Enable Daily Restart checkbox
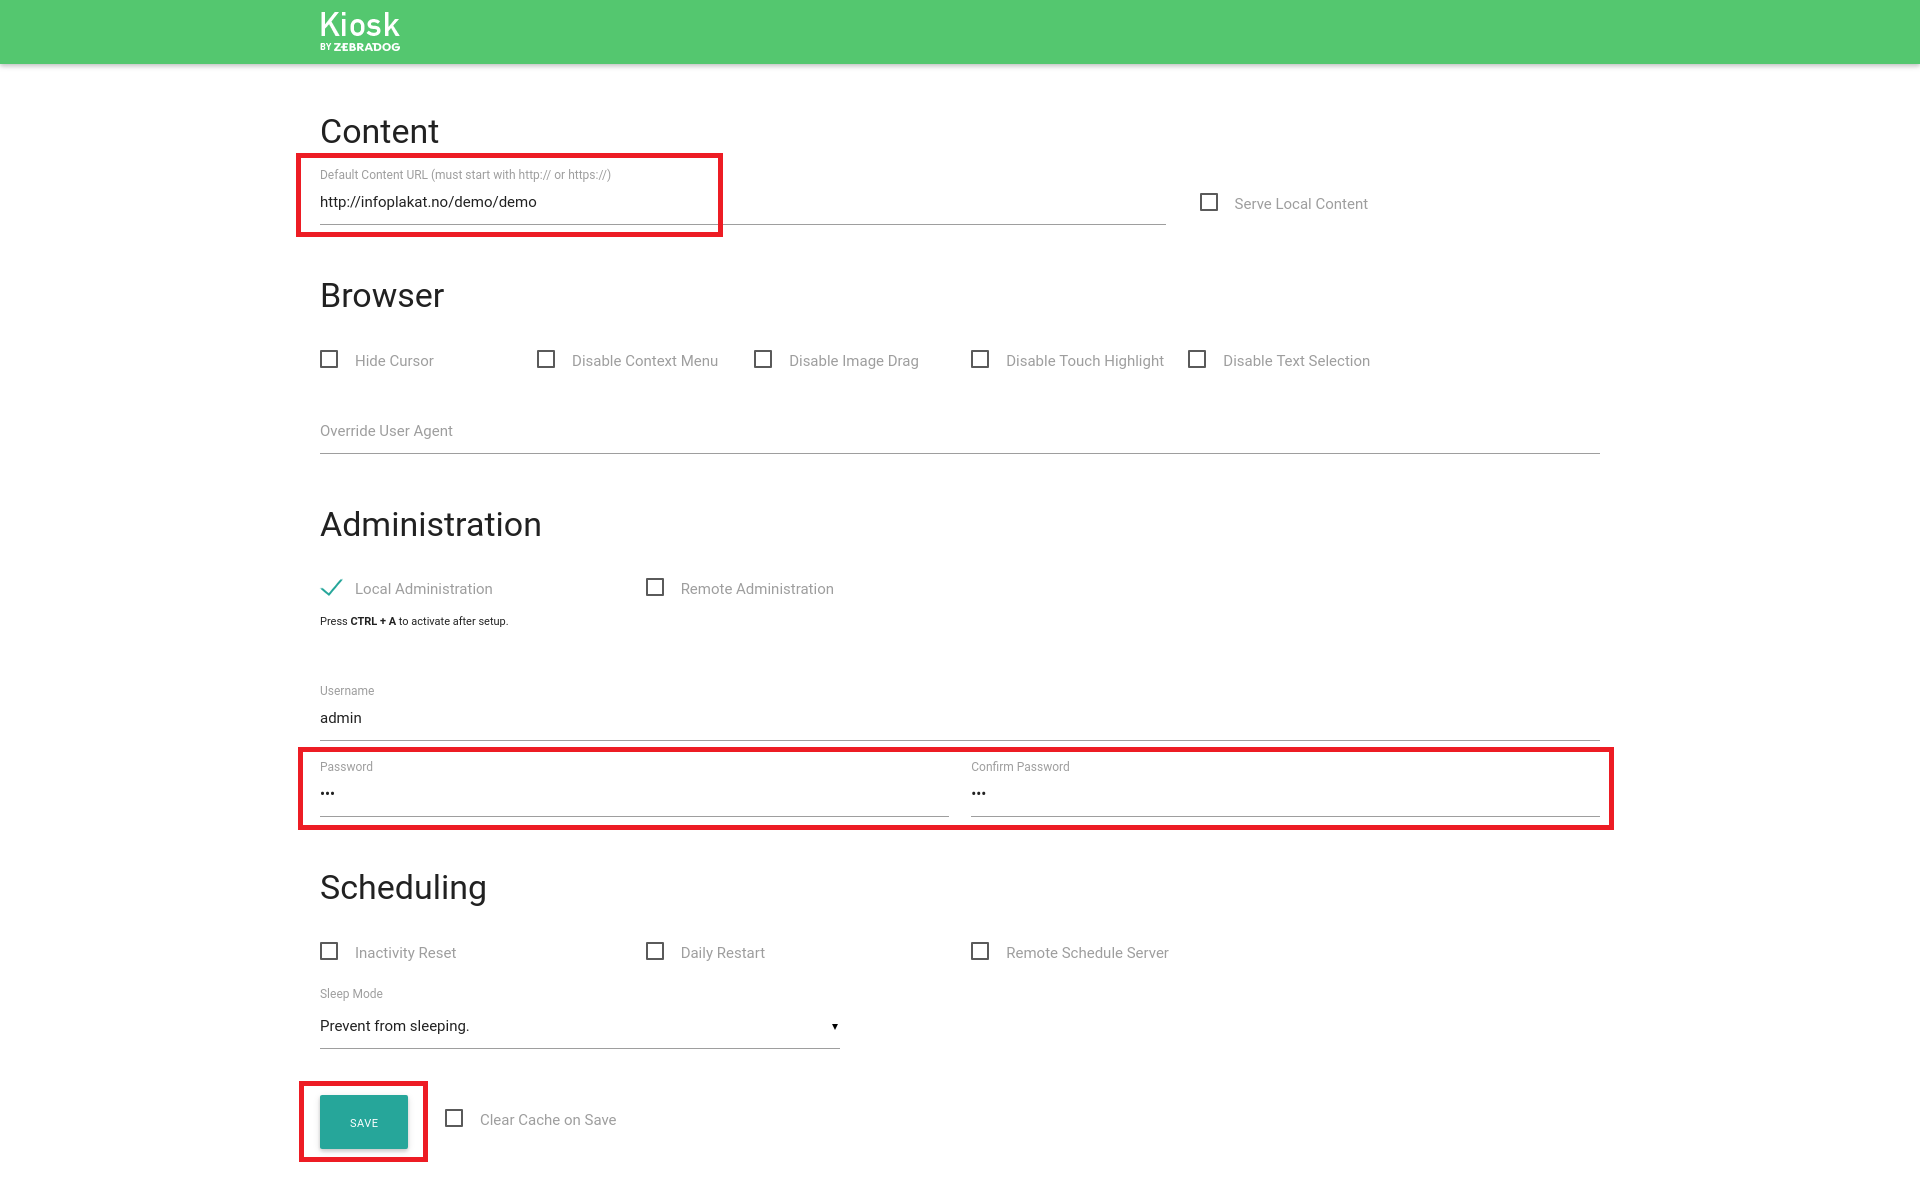This screenshot has width=1920, height=1200. pyautogui.click(x=655, y=952)
